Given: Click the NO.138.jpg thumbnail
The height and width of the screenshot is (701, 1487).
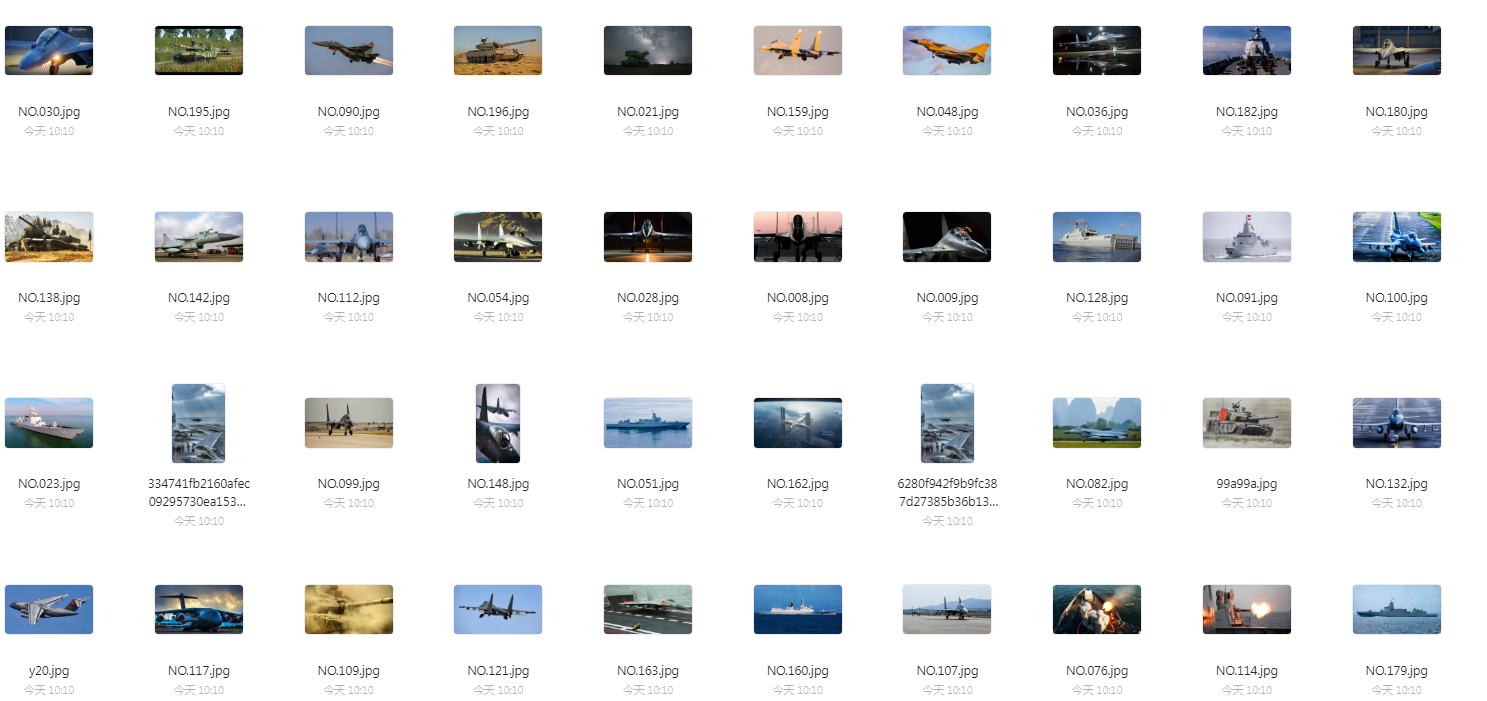Looking at the screenshot, I should (x=49, y=237).
